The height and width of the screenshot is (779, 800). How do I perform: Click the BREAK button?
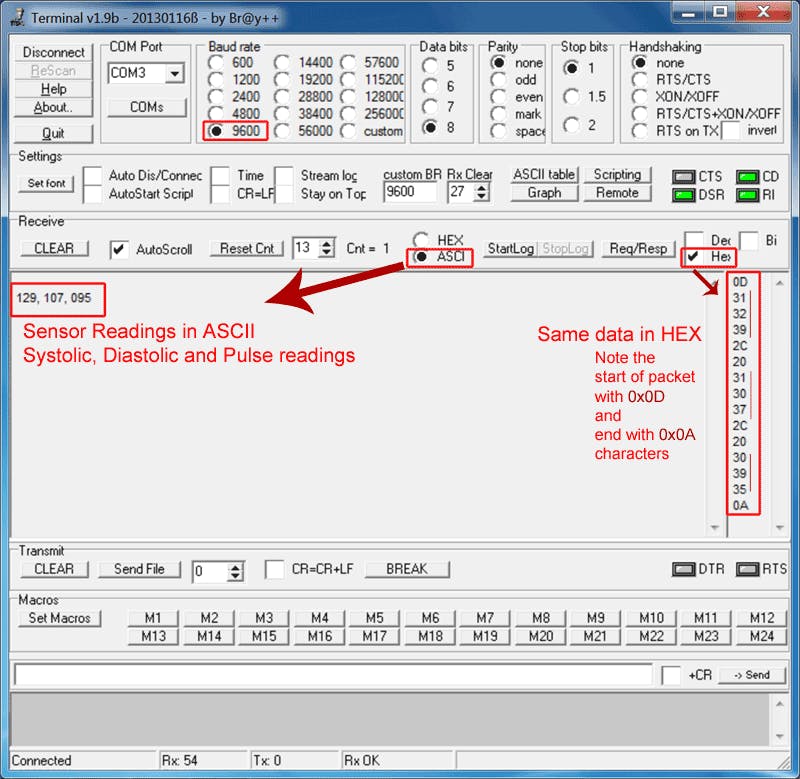click(x=407, y=569)
